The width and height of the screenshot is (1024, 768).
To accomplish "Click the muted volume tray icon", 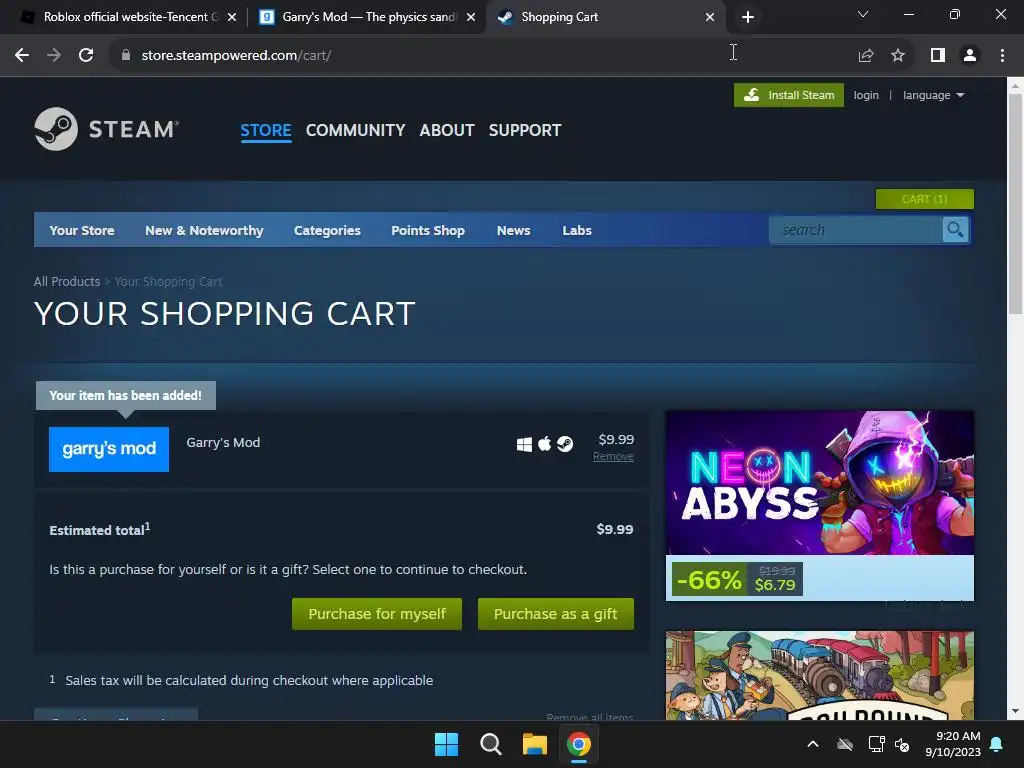I will tap(902, 744).
